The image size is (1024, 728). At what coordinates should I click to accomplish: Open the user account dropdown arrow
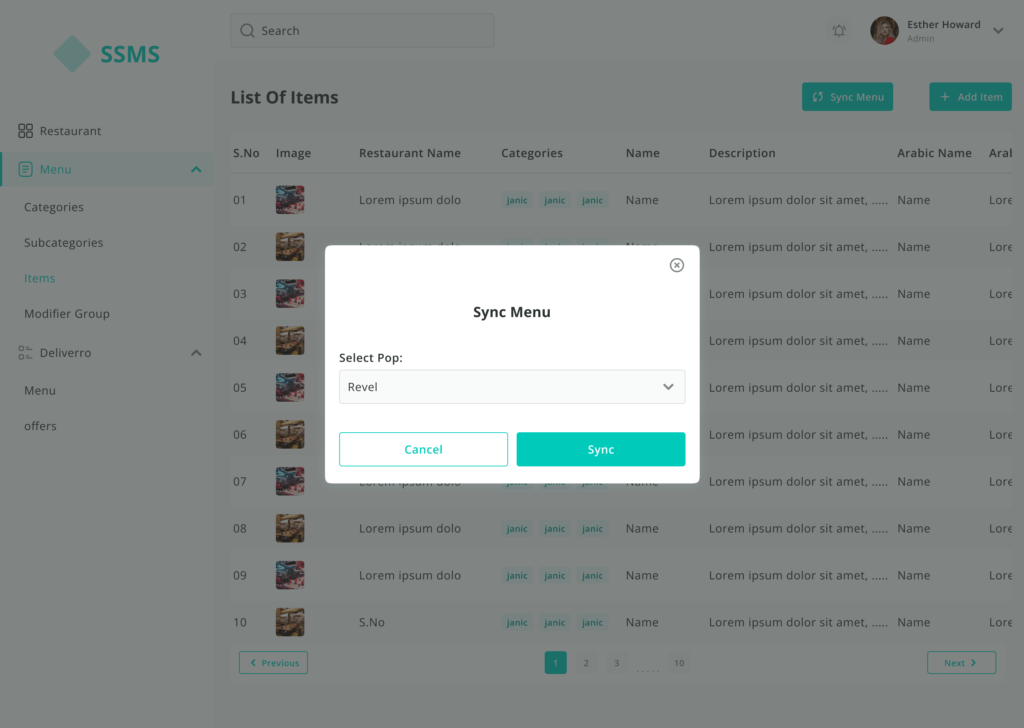click(x=998, y=31)
